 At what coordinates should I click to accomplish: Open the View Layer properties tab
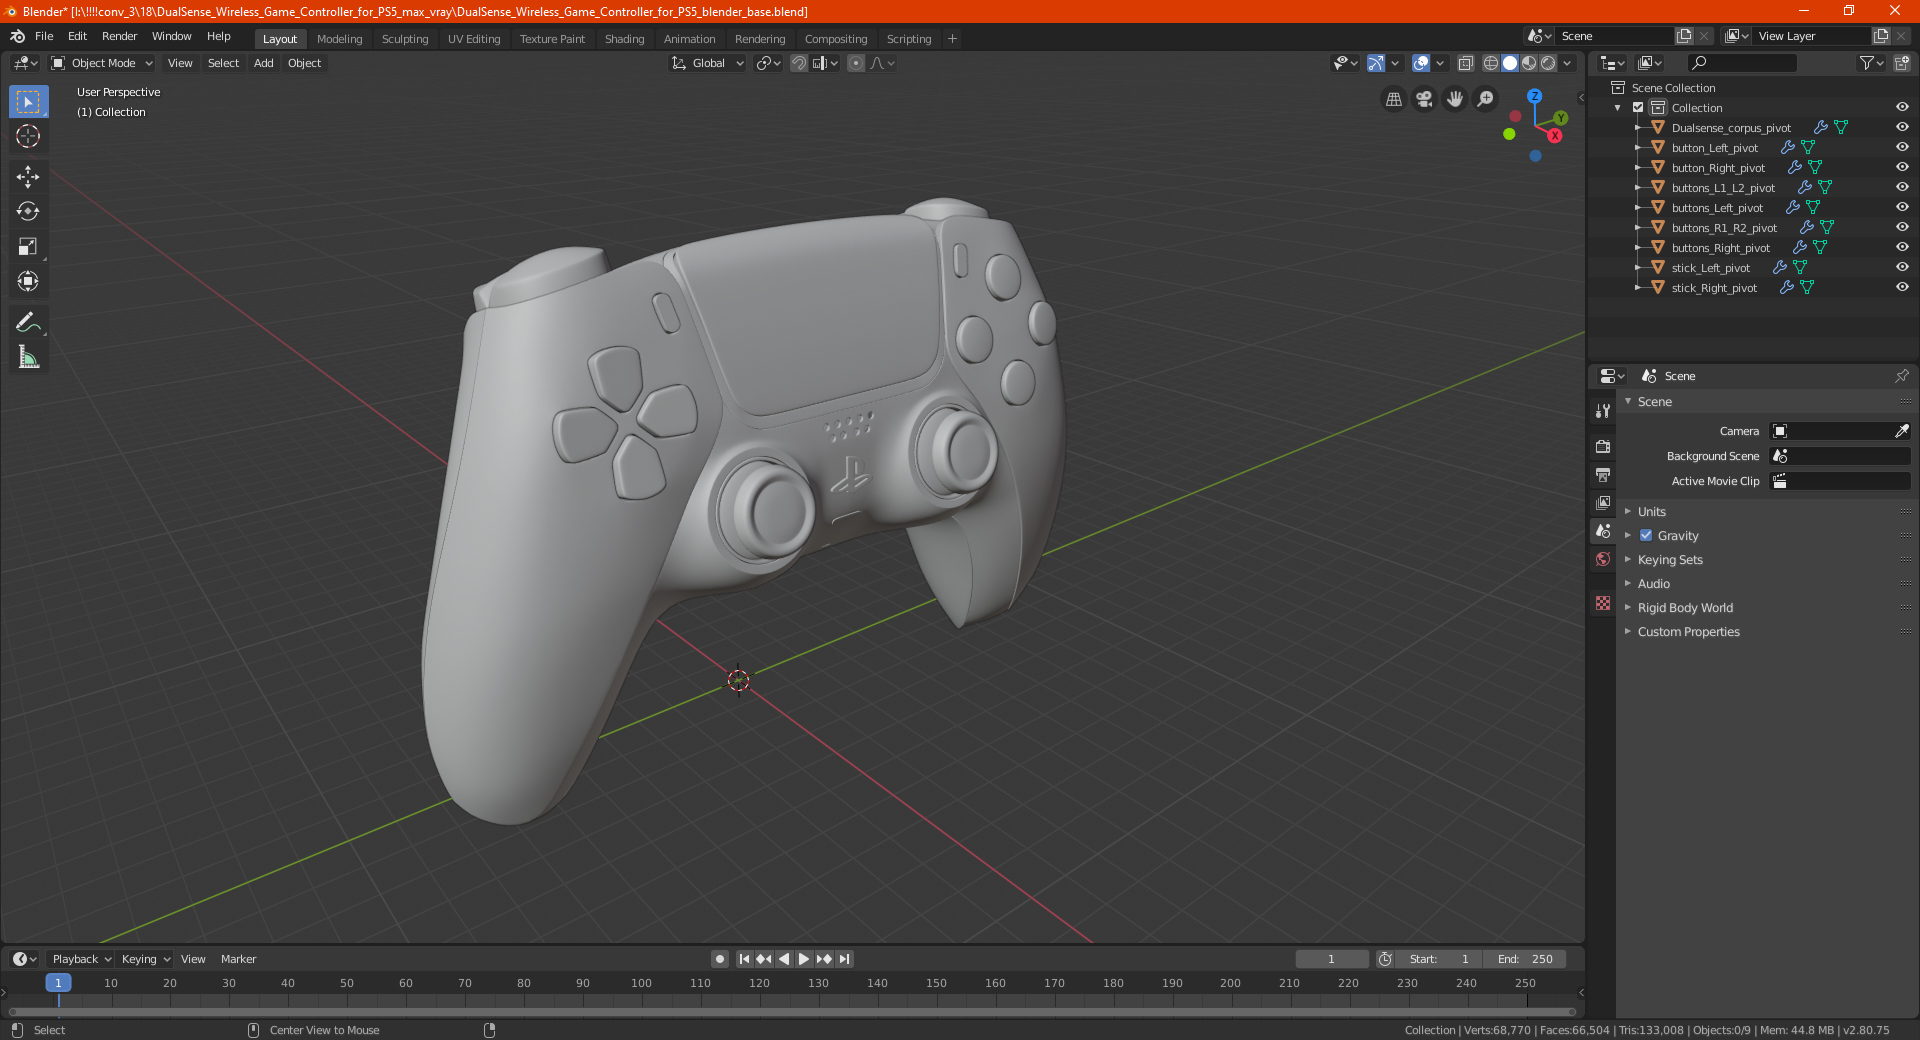click(x=1603, y=502)
